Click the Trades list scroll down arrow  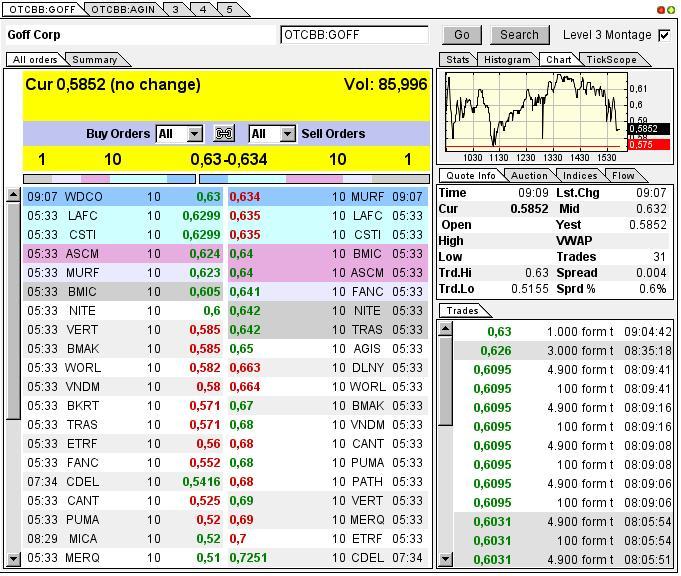pyautogui.click(x=445, y=559)
